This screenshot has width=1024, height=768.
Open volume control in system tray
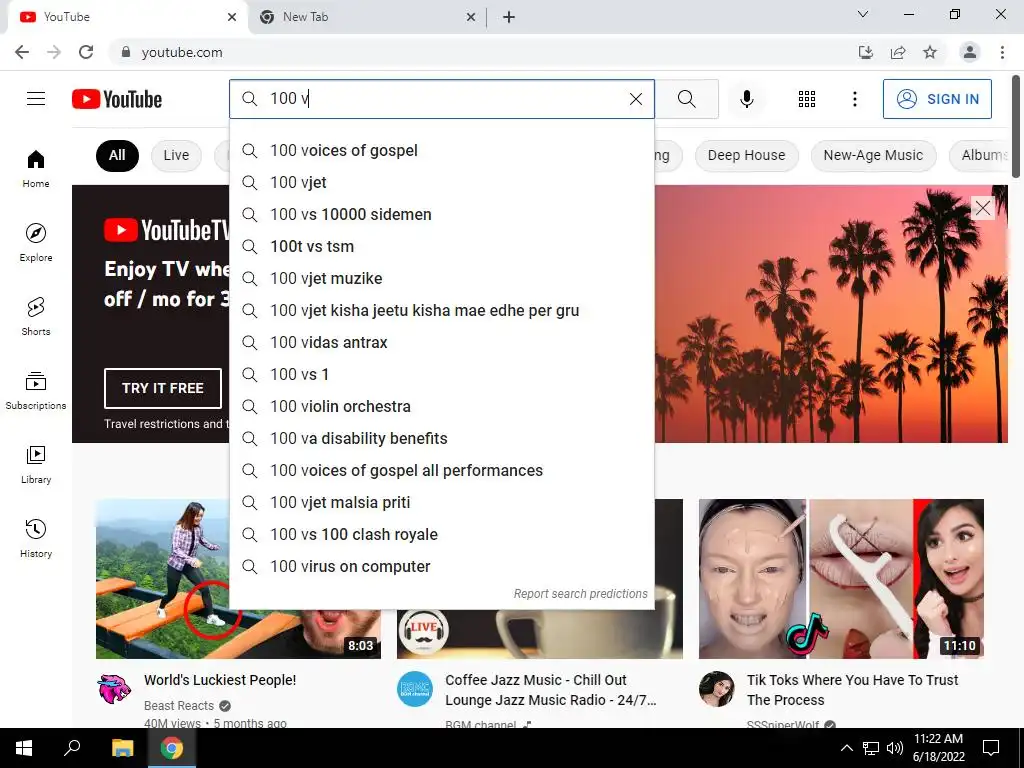pos(895,748)
